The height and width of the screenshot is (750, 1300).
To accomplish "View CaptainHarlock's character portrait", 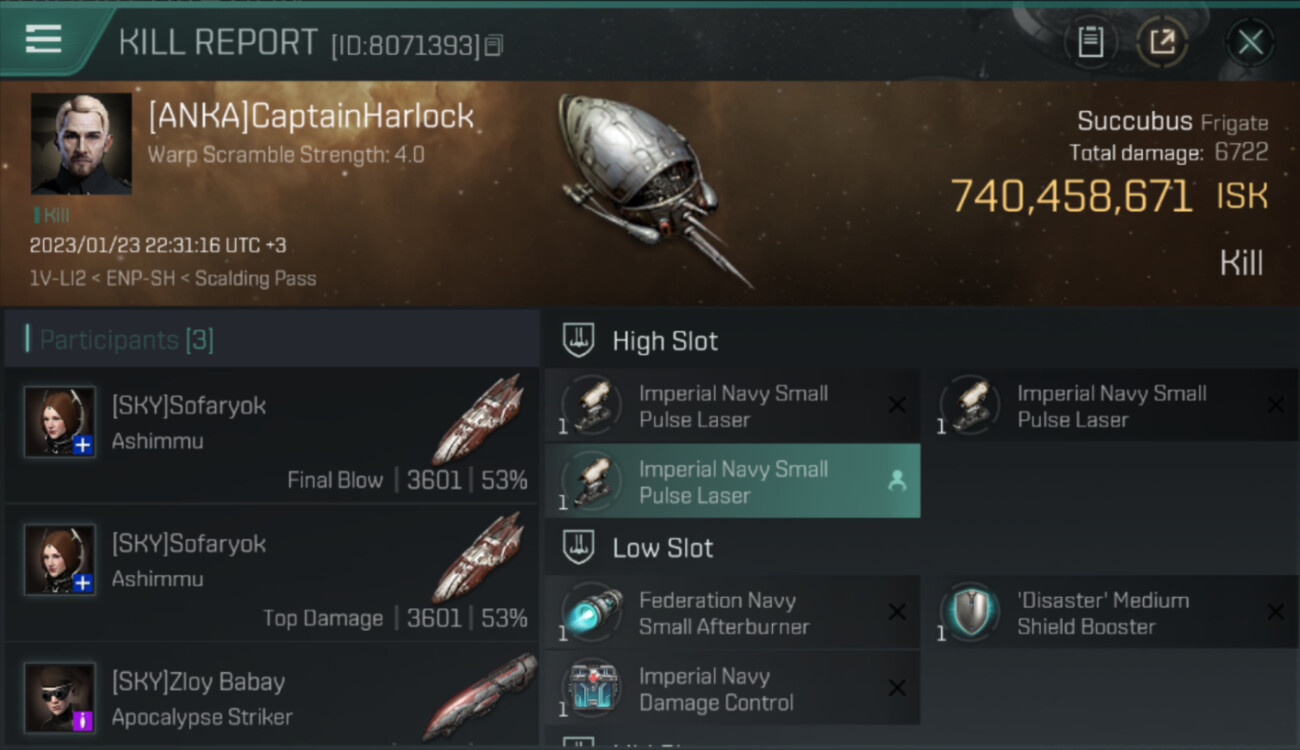I will [81, 143].
